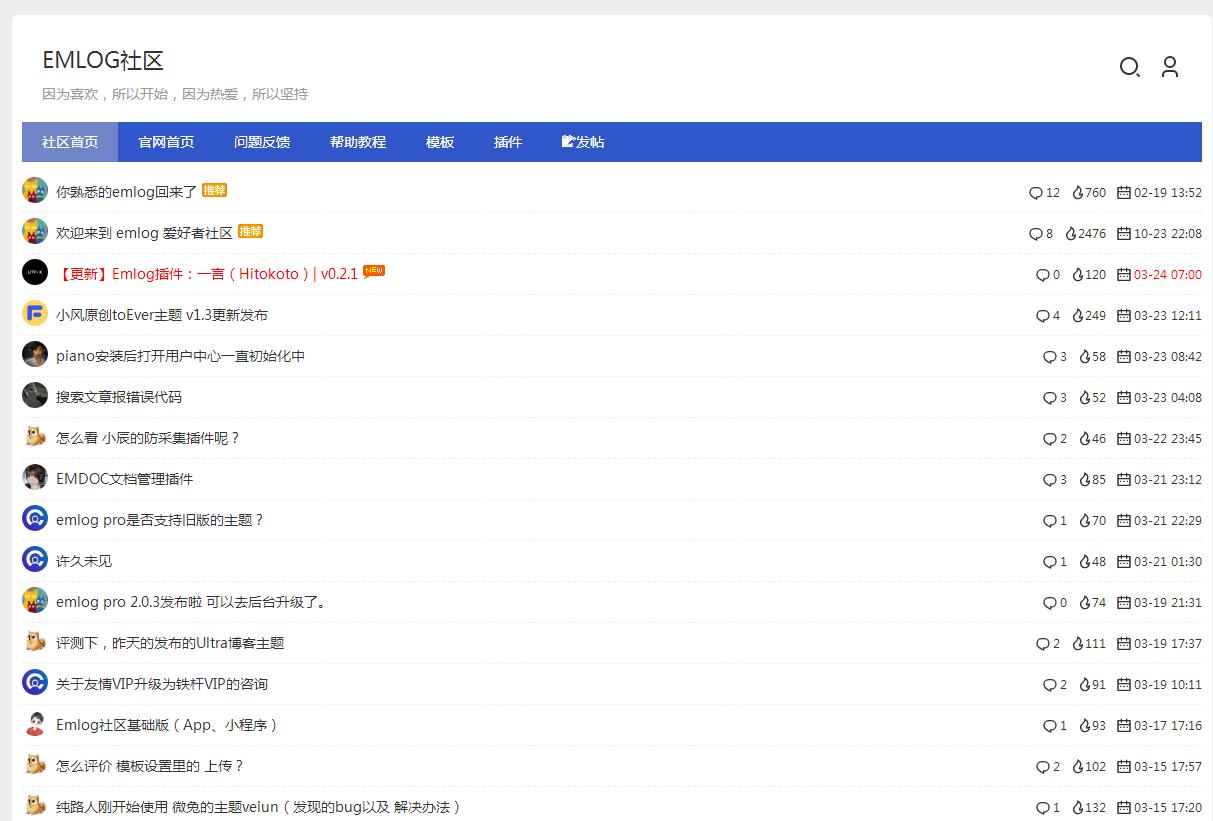1213x821 pixels.
Task: Click flame views icon showing 2476
Action: pyautogui.click(x=1071, y=234)
